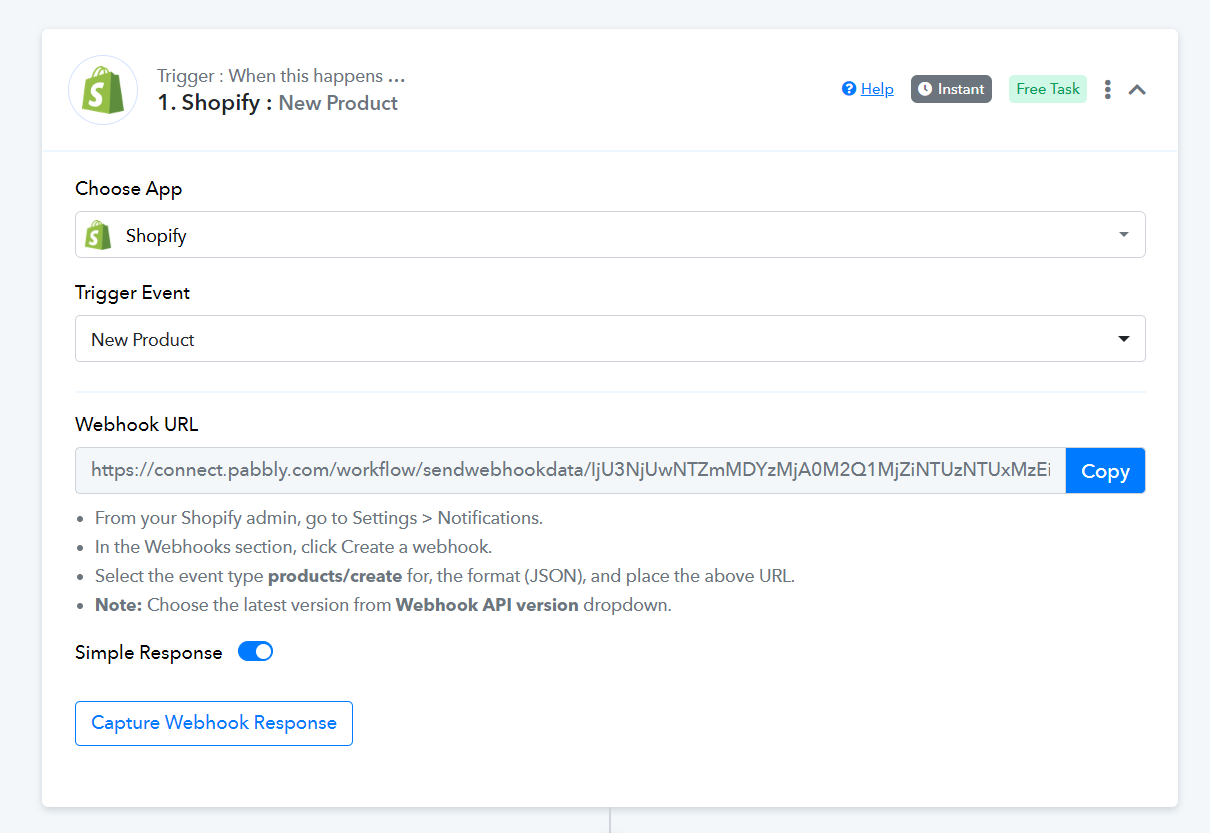Open the three-dot step options menu
Image resolution: width=1210 pixels, height=833 pixels.
tap(1108, 89)
